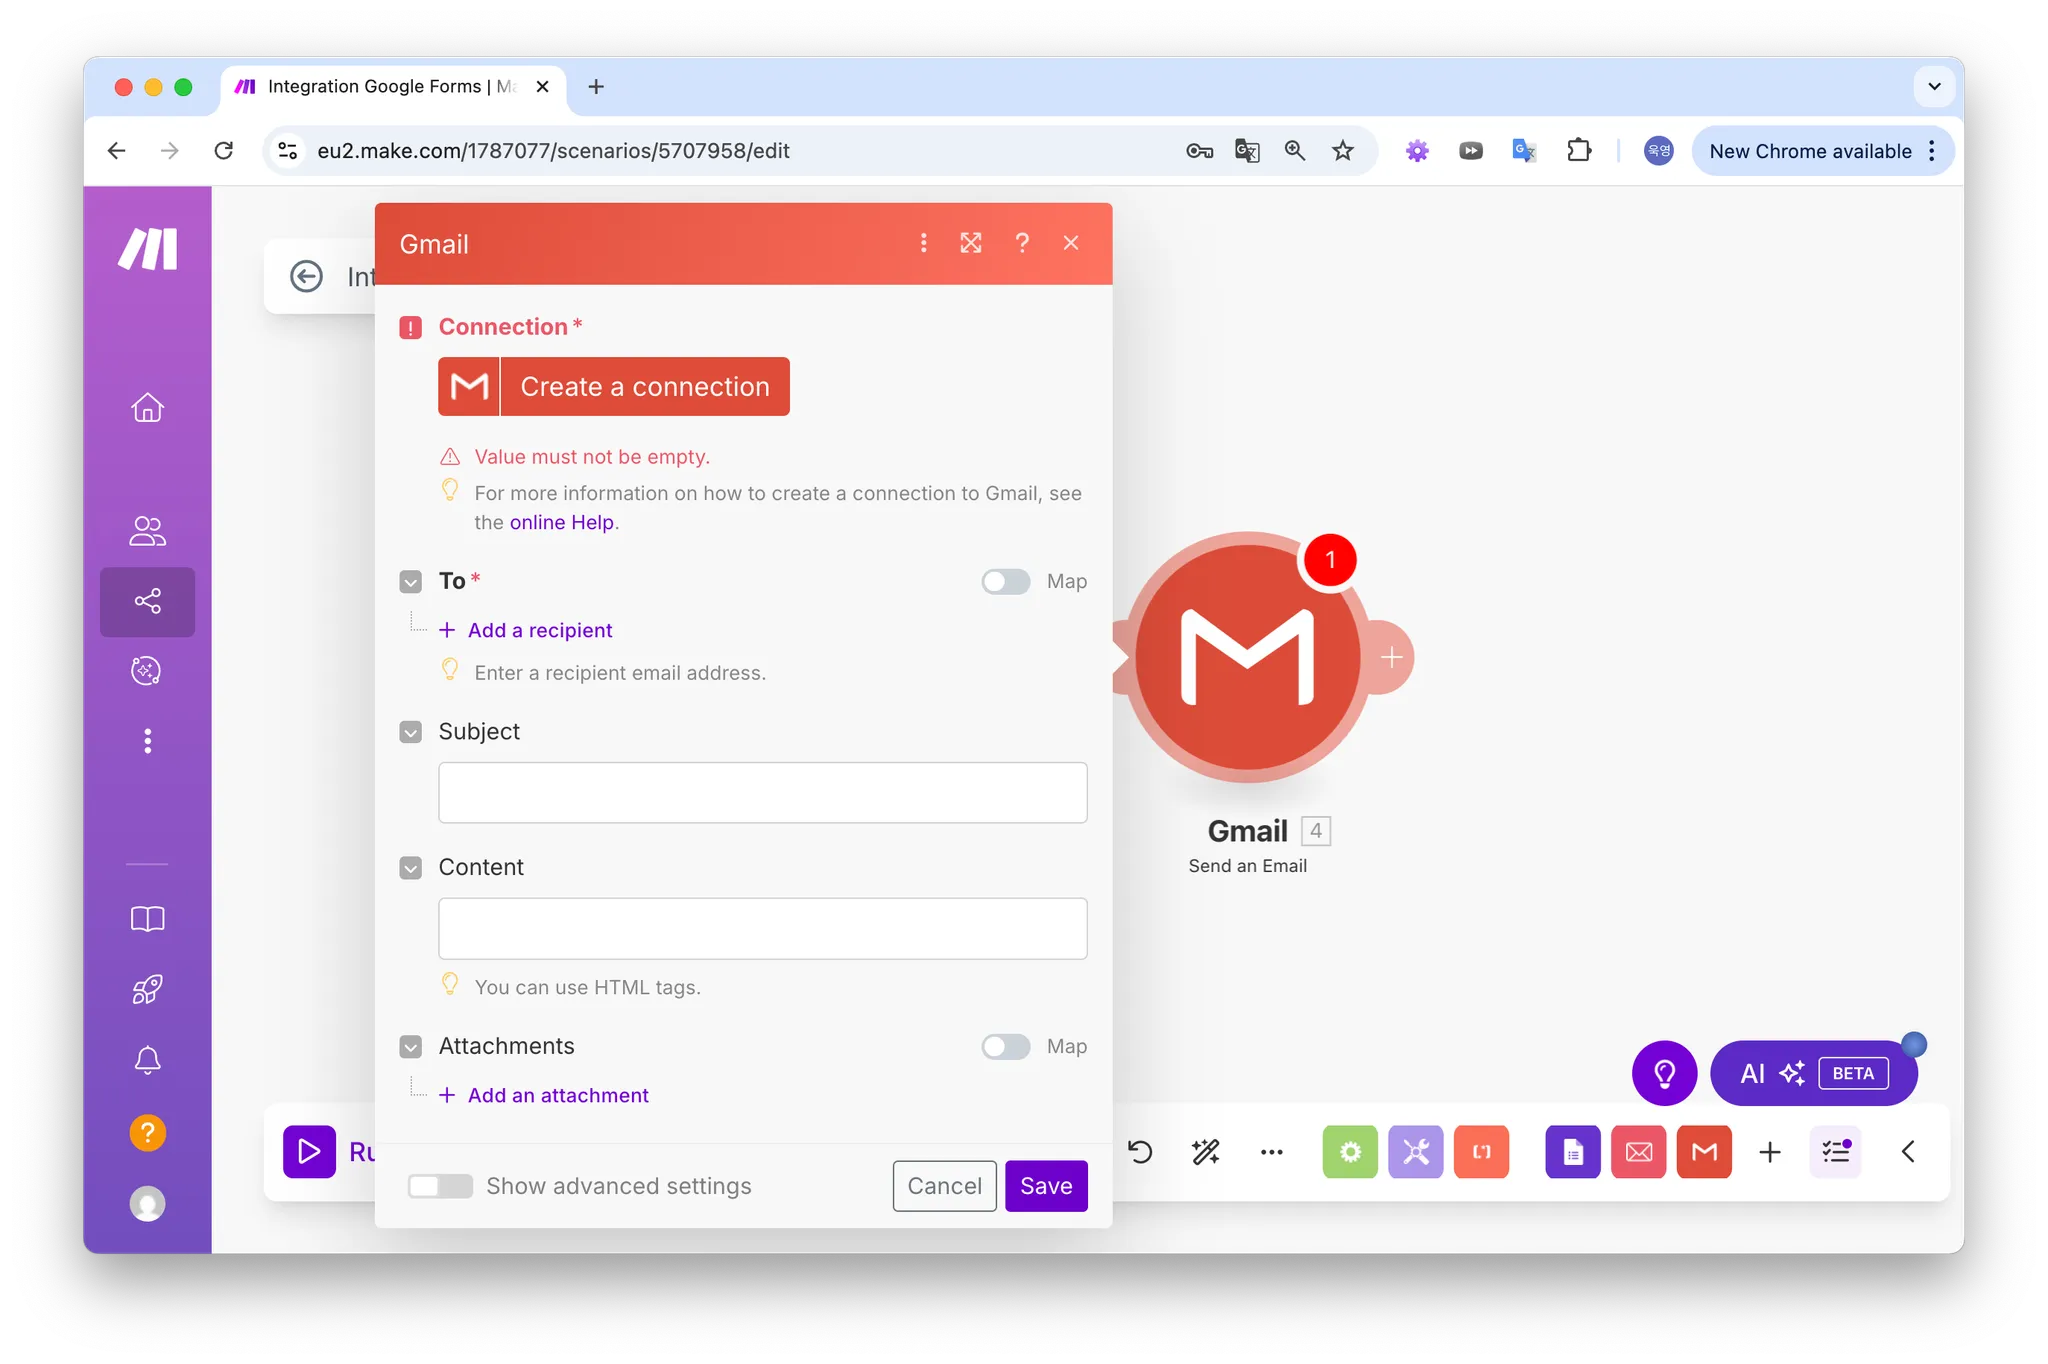Open the Team sidebar icon
The image size is (2048, 1364).
[148, 531]
